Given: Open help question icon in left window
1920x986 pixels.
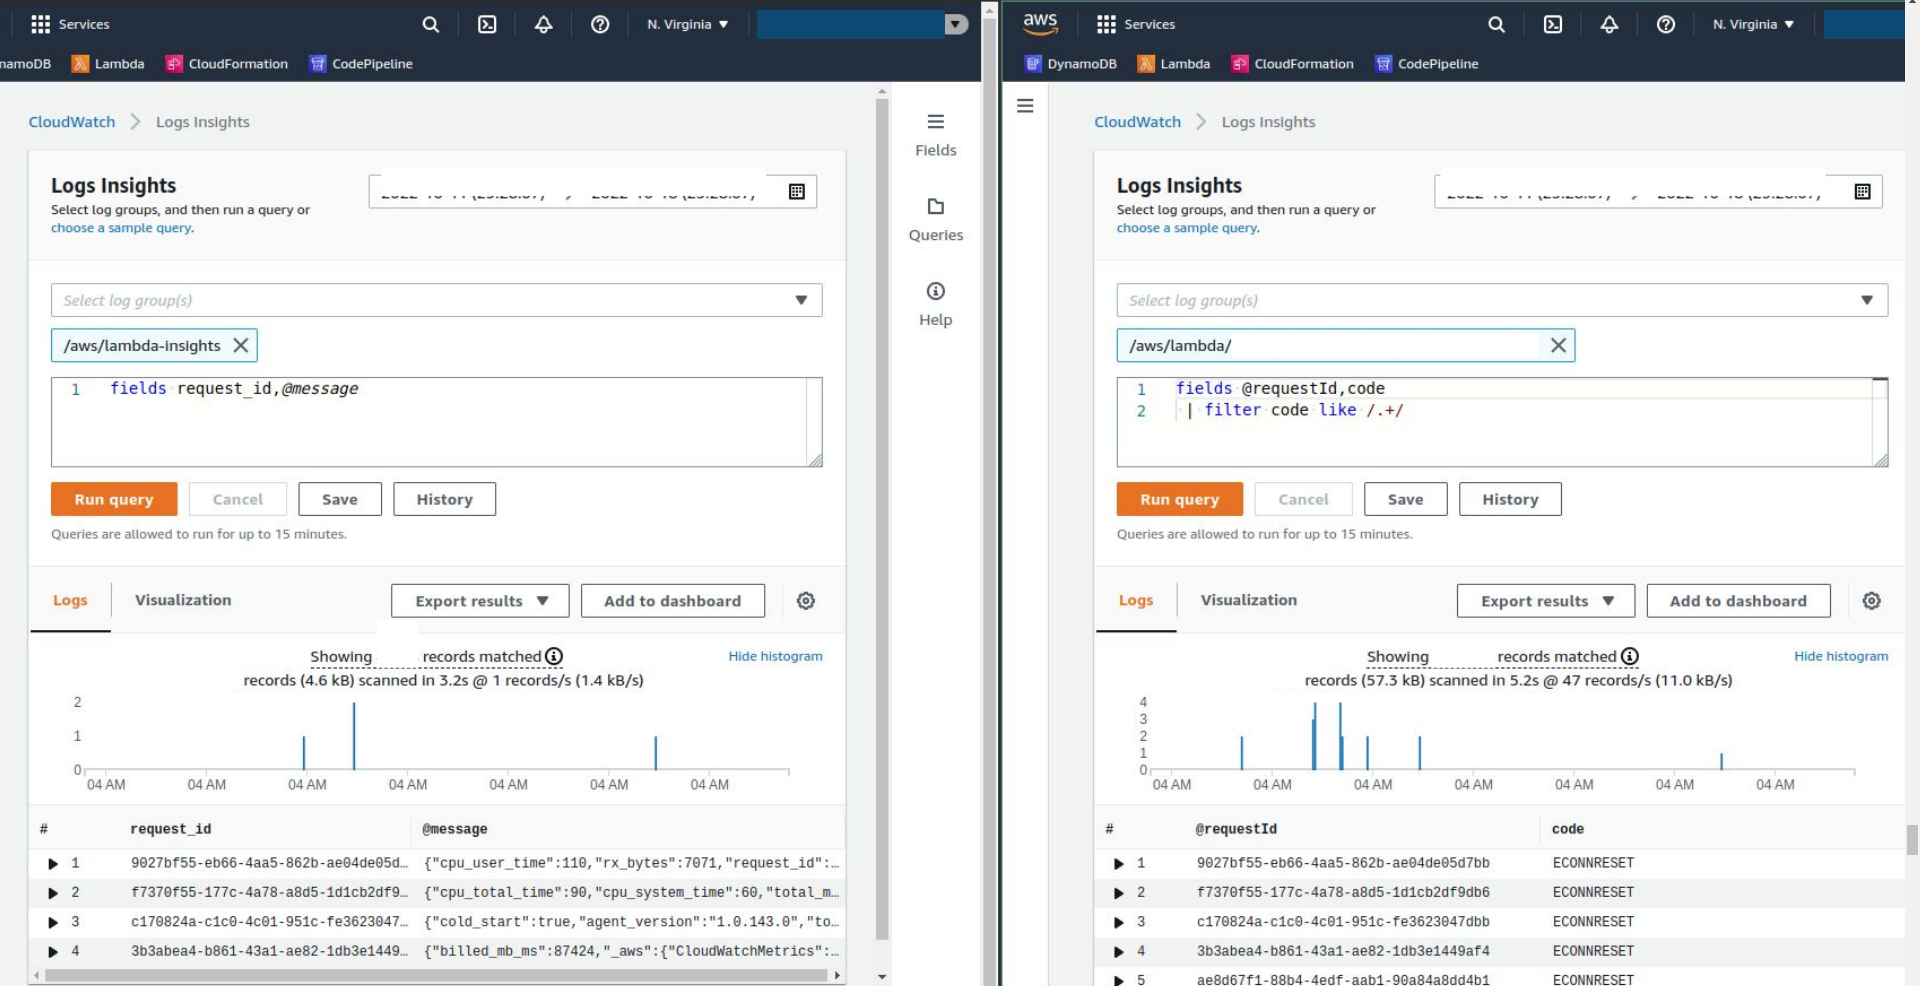Looking at the screenshot, I should [x=600, y=24].
